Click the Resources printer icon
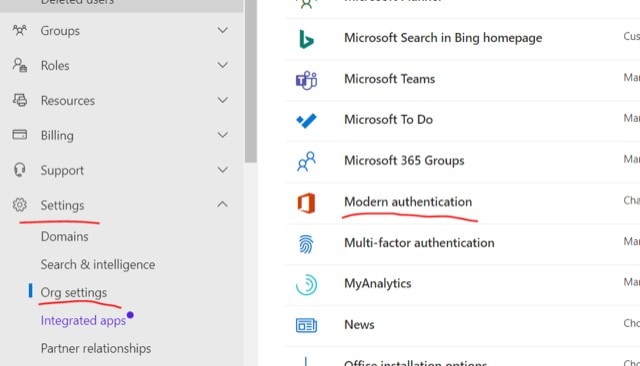Viewport: 640px width, 366px height. [x=20, y=100]
